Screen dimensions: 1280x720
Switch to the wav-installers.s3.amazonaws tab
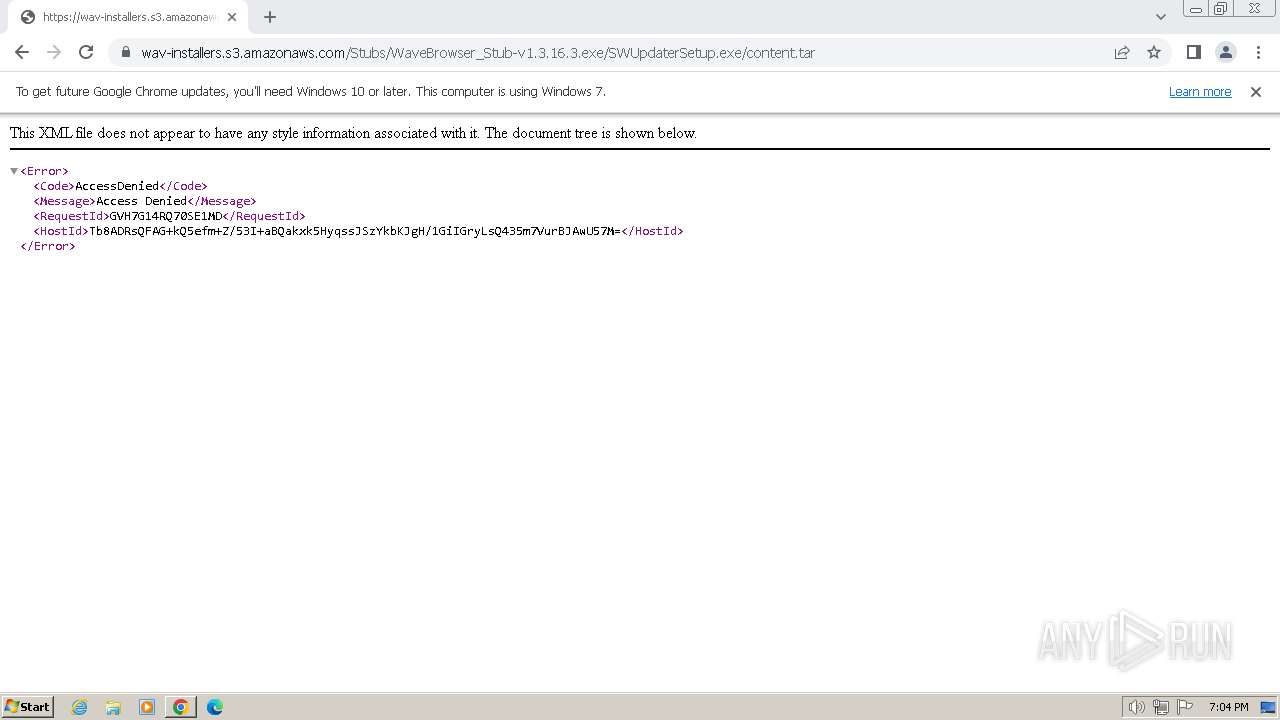click(128, 17)
